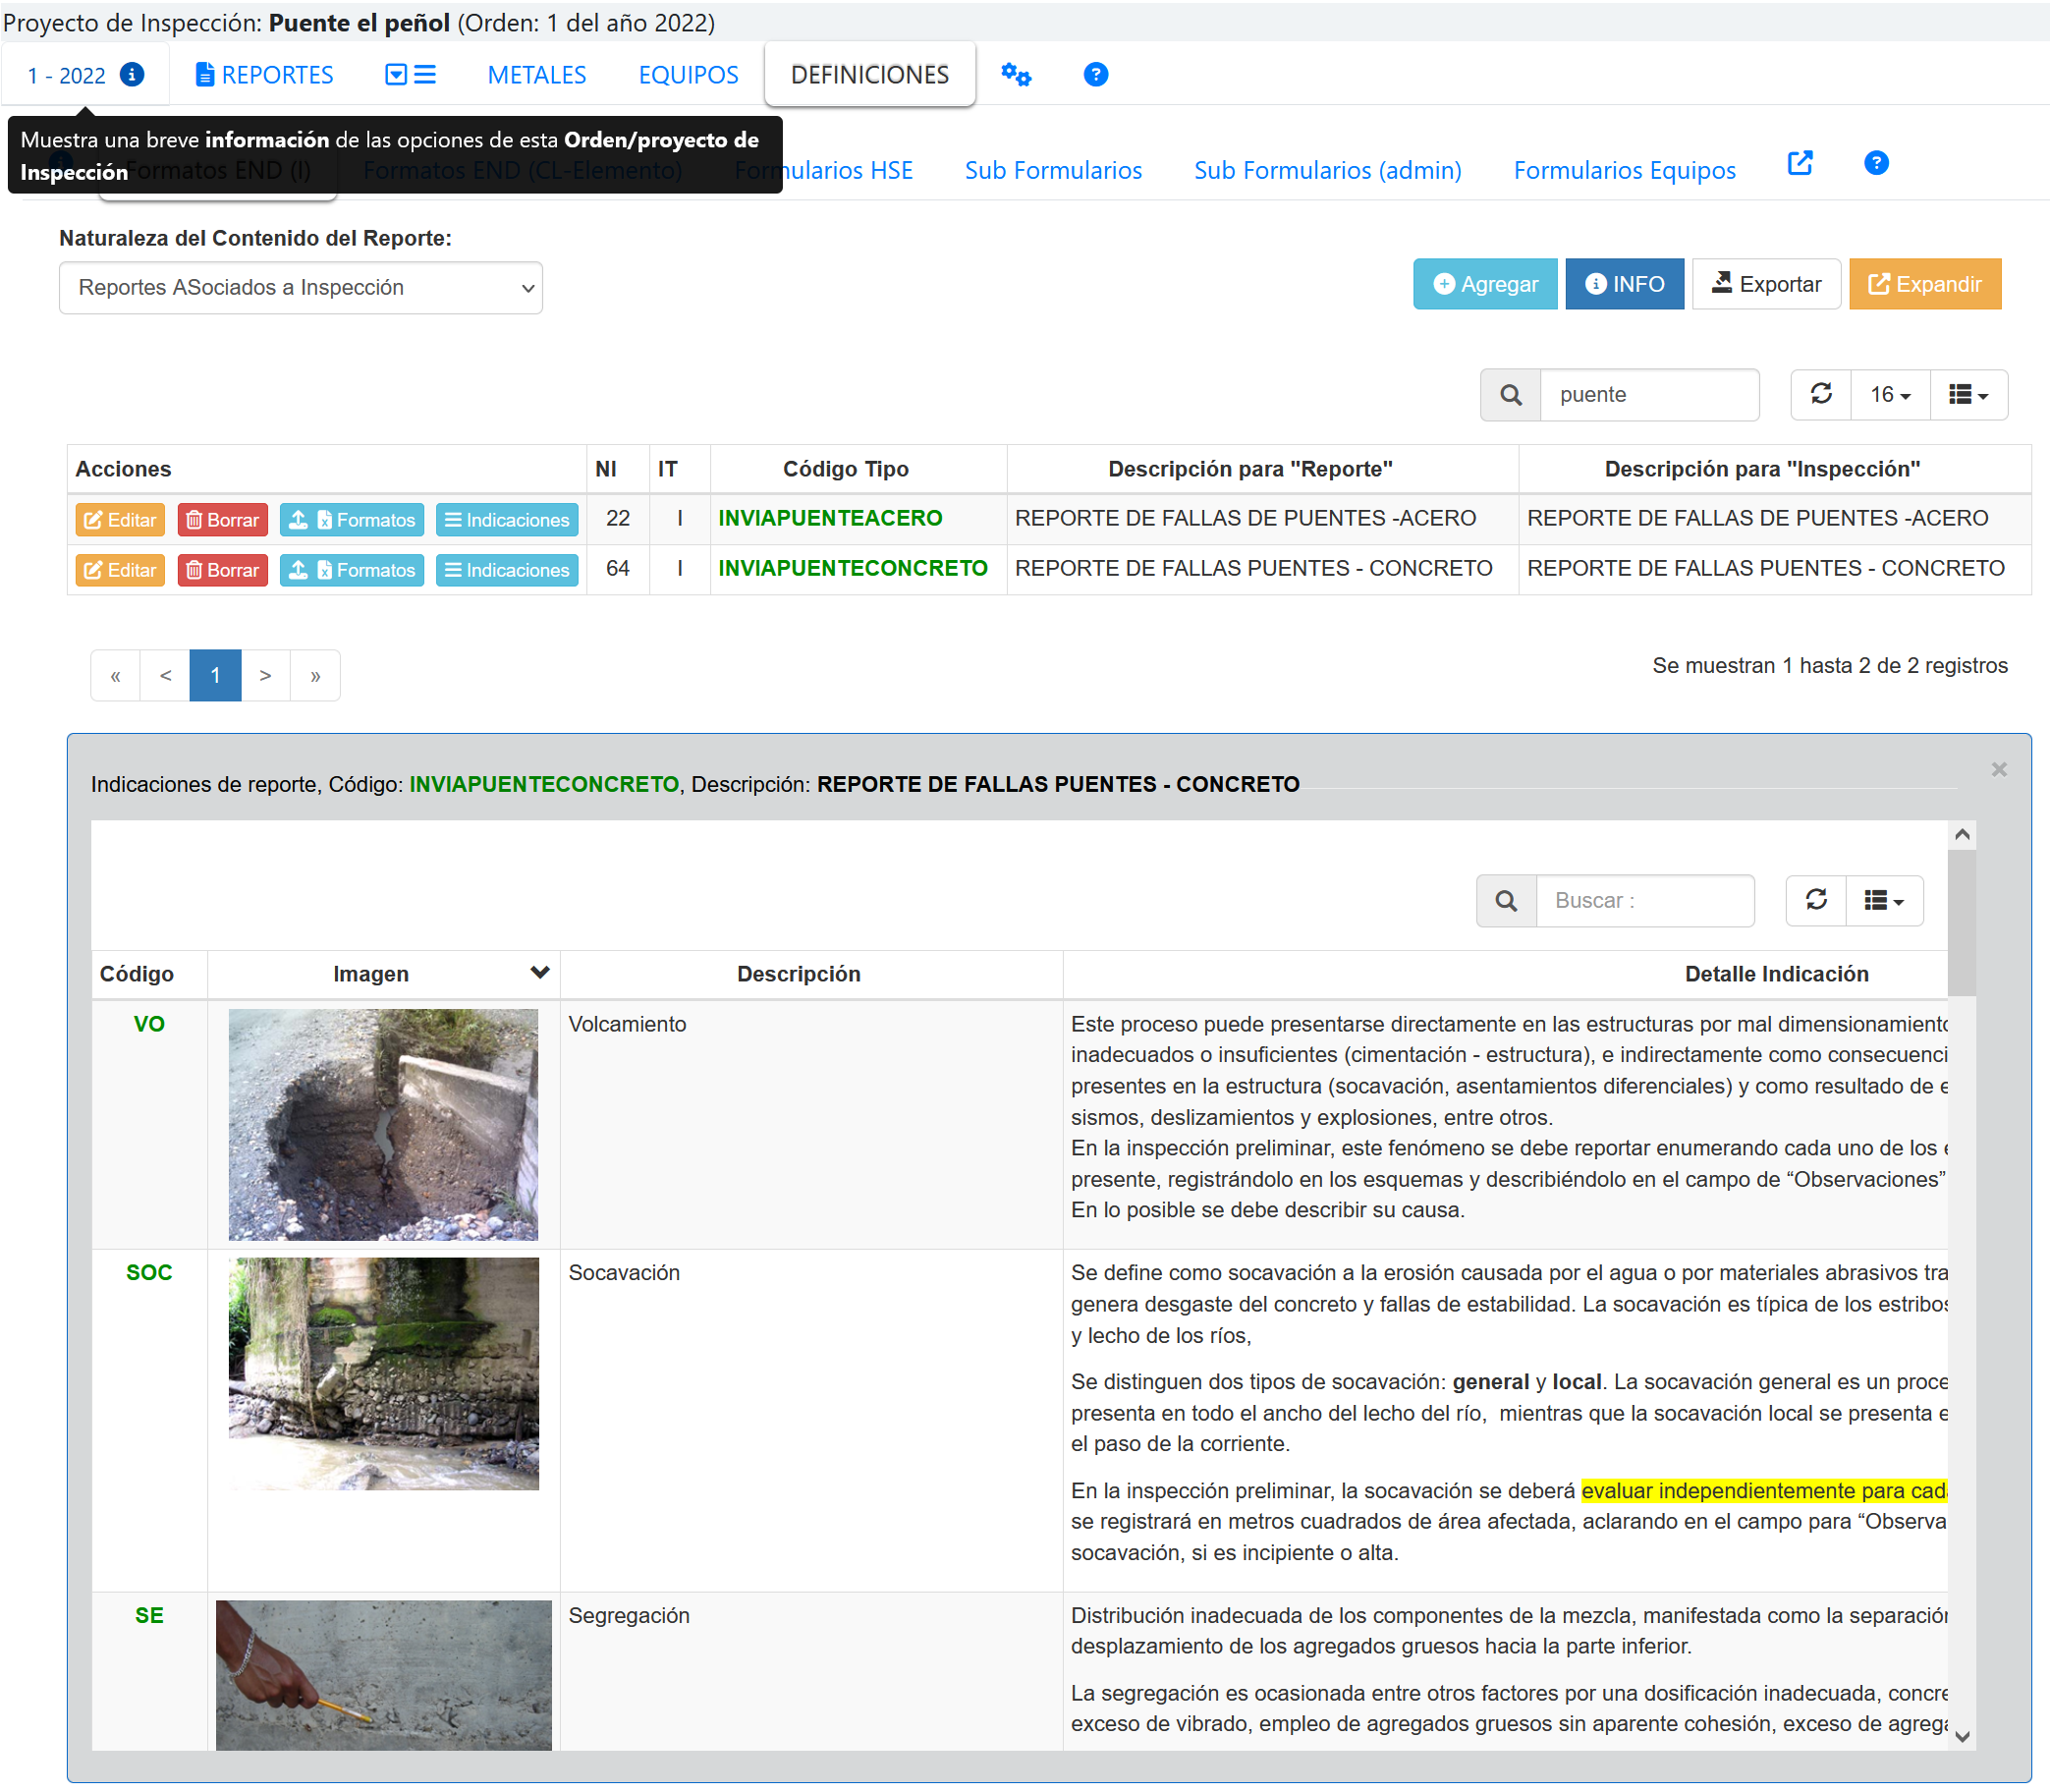Click the refresh icon in the upper table toolbar
This screenshot has height=1792, width=2050.
[1821, 394]
